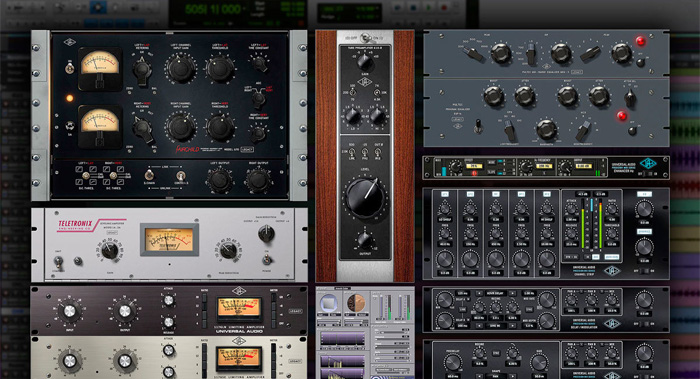Toggle Delay/Modulation on/off power switch
The height and width of the screenshot is (379, 700).
pyautogui.click(x=644, y=324)
